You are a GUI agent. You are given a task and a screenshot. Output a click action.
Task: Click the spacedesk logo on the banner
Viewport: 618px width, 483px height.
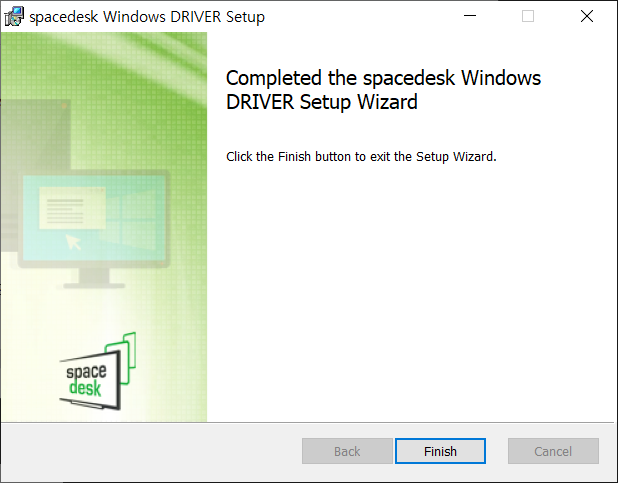(x=98, y=371)
